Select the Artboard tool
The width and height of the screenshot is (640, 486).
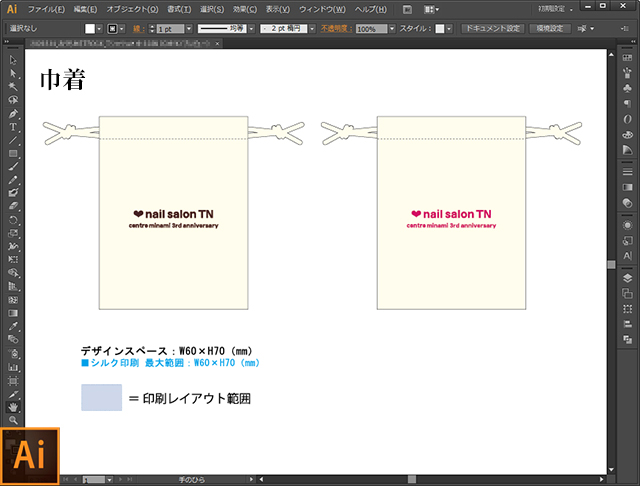pos(13,381)
